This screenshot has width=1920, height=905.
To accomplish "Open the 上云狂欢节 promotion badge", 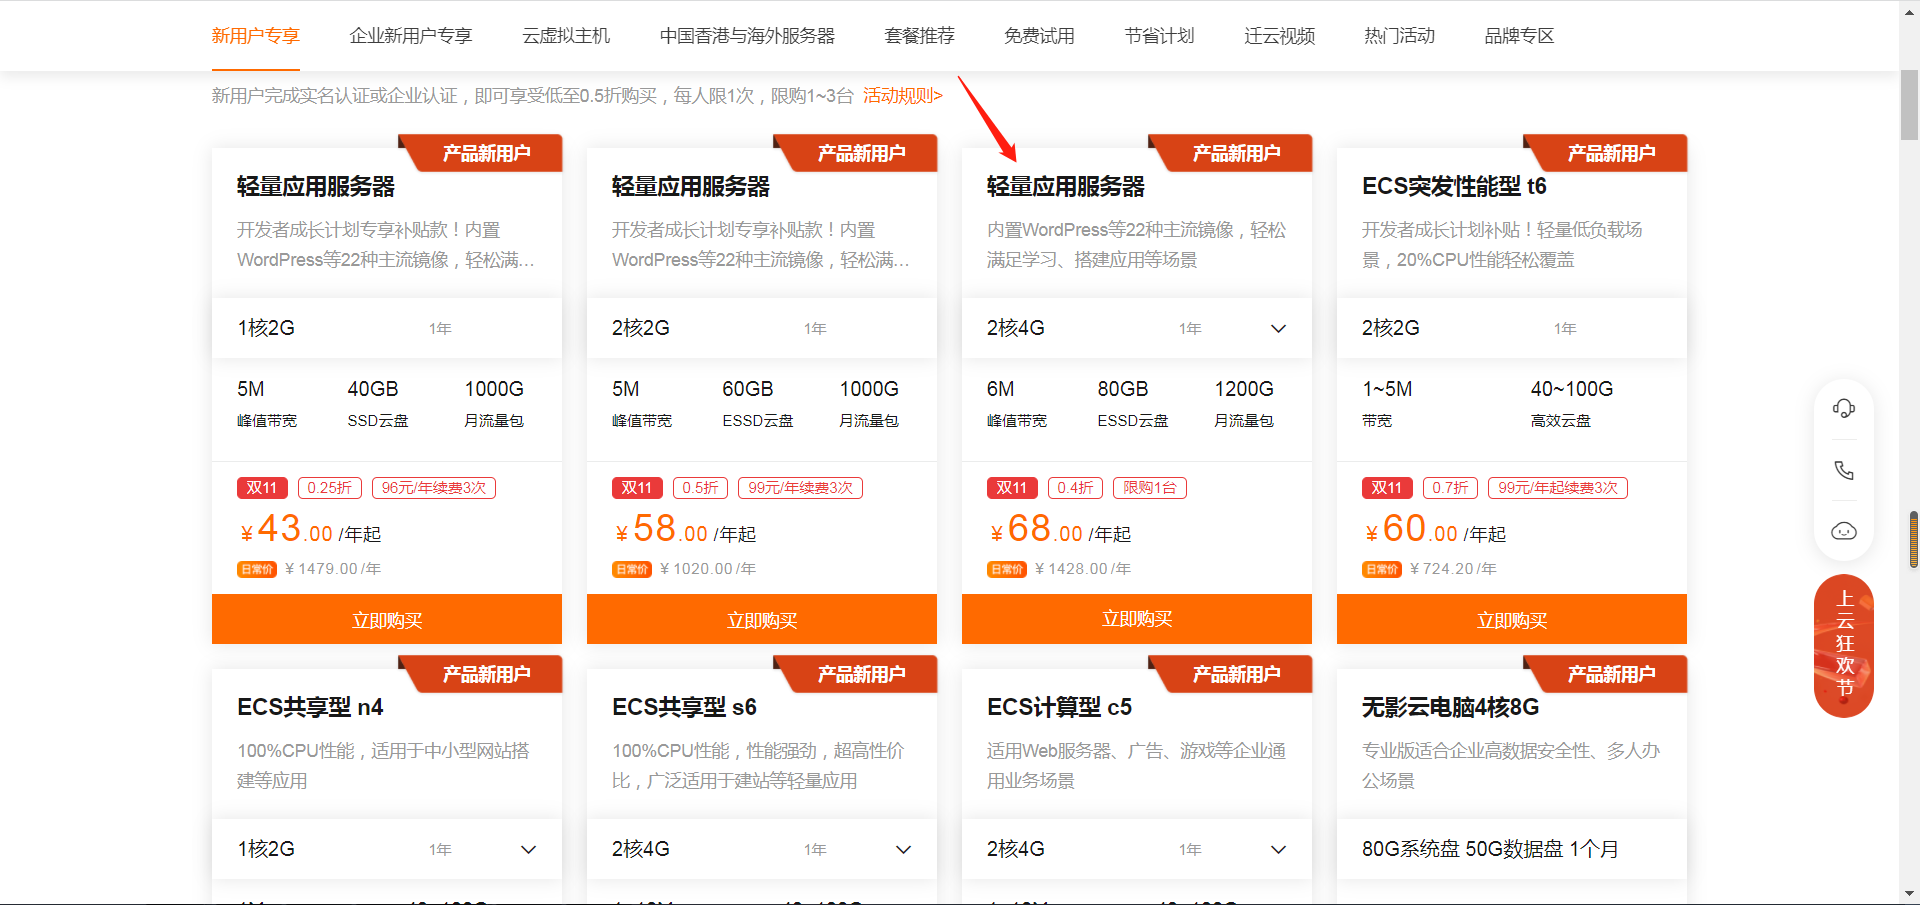I will point(1844,645).
